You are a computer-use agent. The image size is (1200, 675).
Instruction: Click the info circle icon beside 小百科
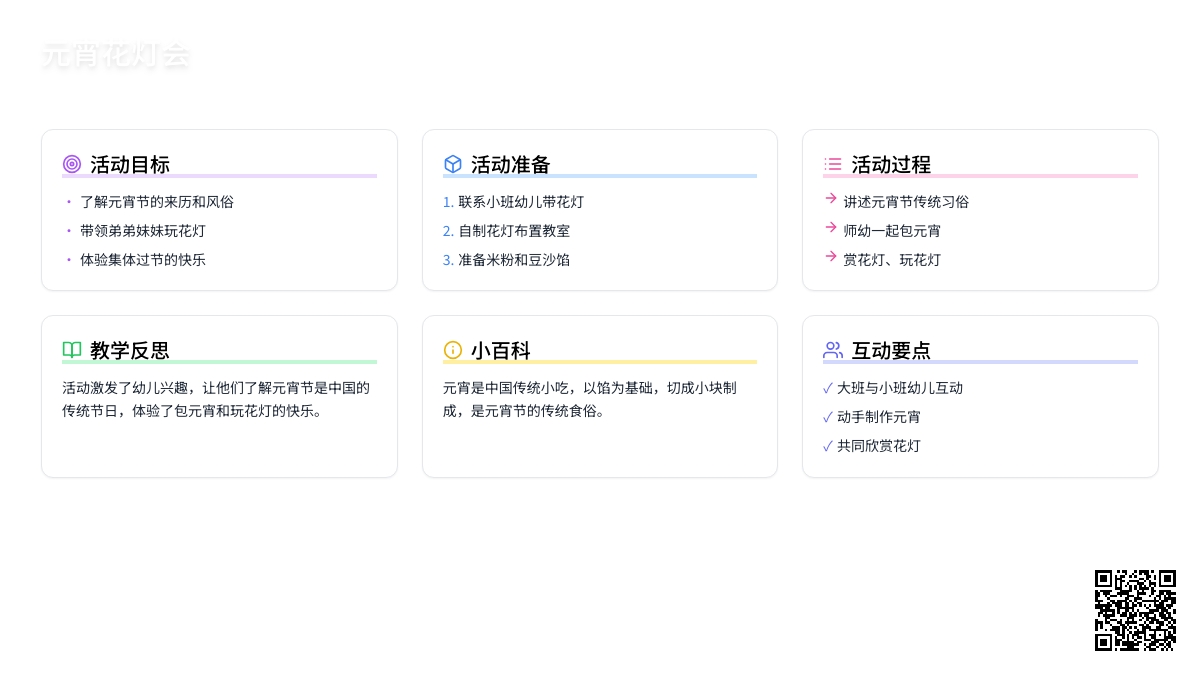[453, 350]
